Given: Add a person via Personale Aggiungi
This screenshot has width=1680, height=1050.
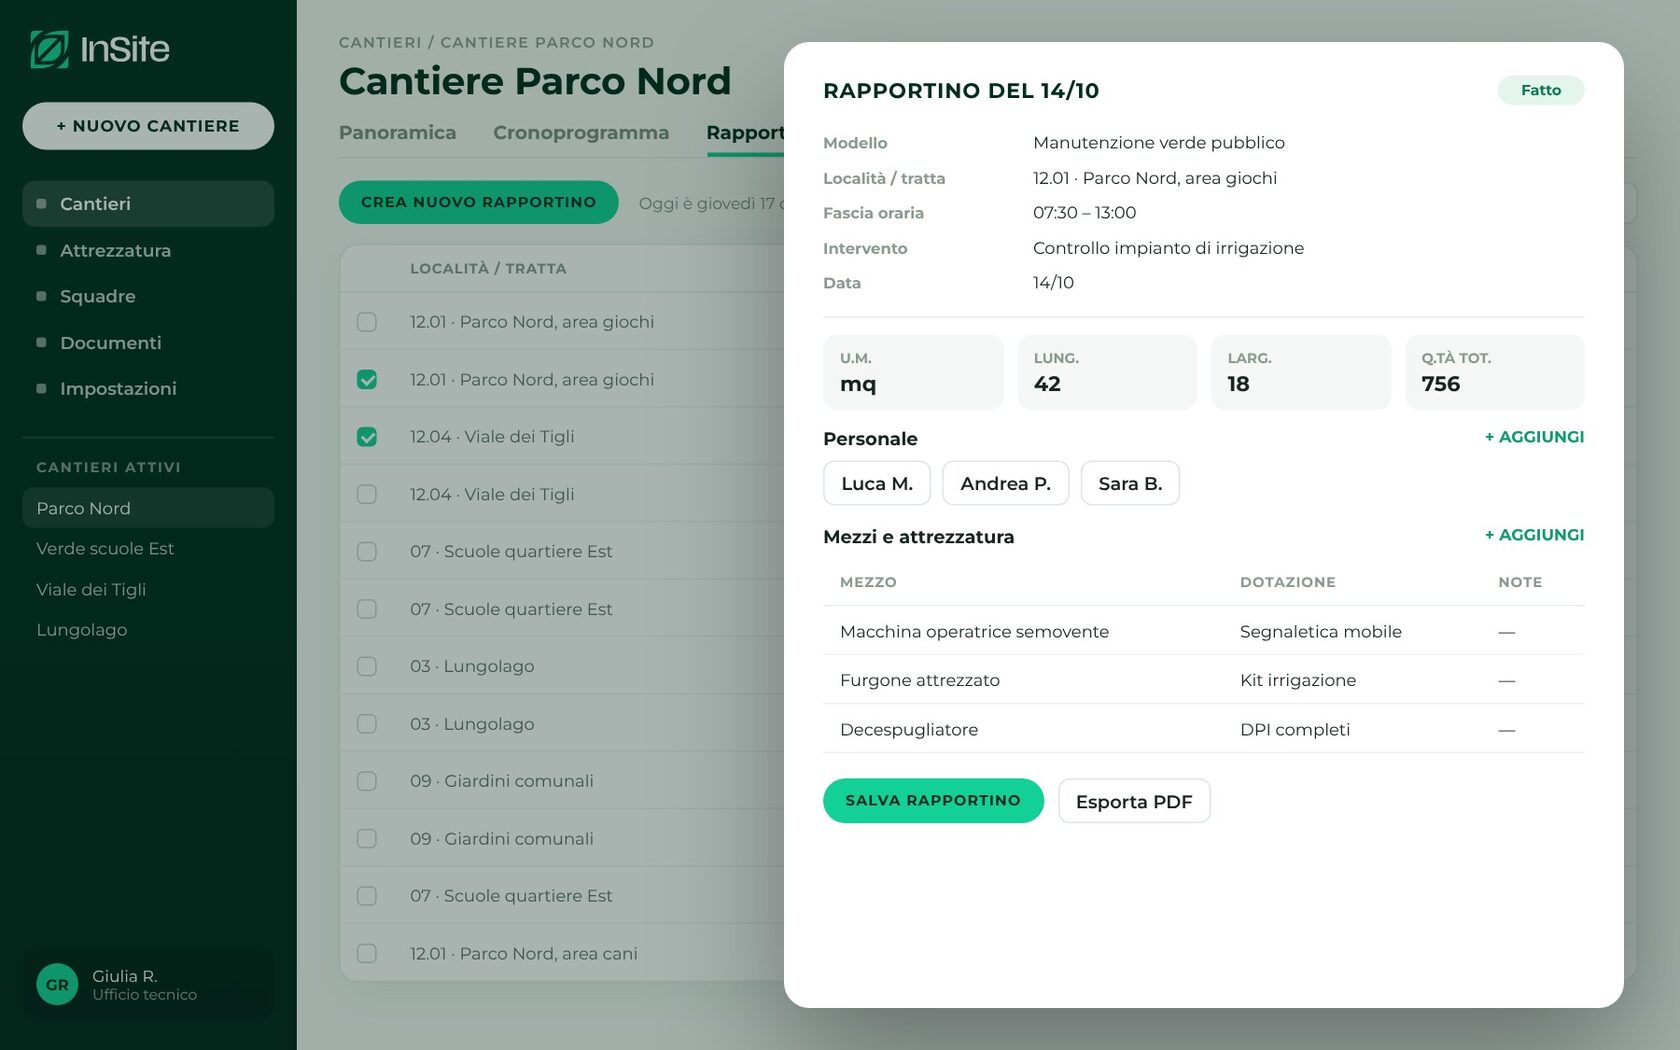Looking at the screenshot, I should (1534, 437).
